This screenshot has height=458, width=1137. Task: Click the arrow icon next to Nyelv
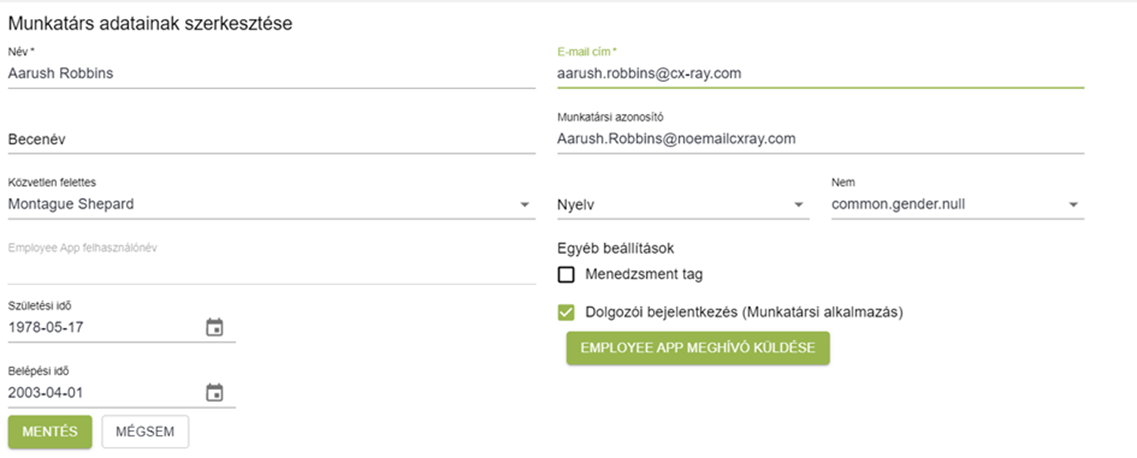coord(799,205)
